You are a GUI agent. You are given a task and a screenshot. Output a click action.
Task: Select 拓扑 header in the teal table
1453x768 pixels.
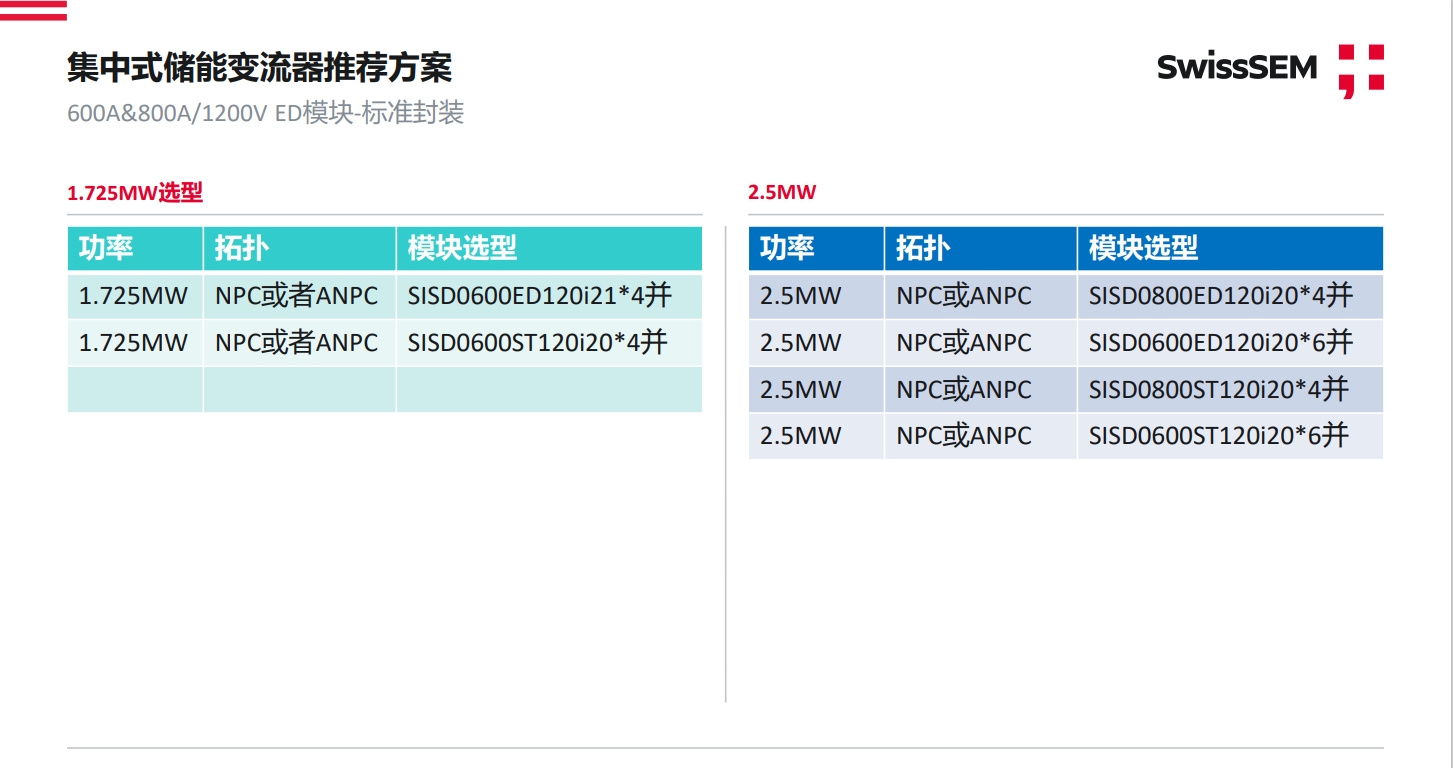(242, 248)
